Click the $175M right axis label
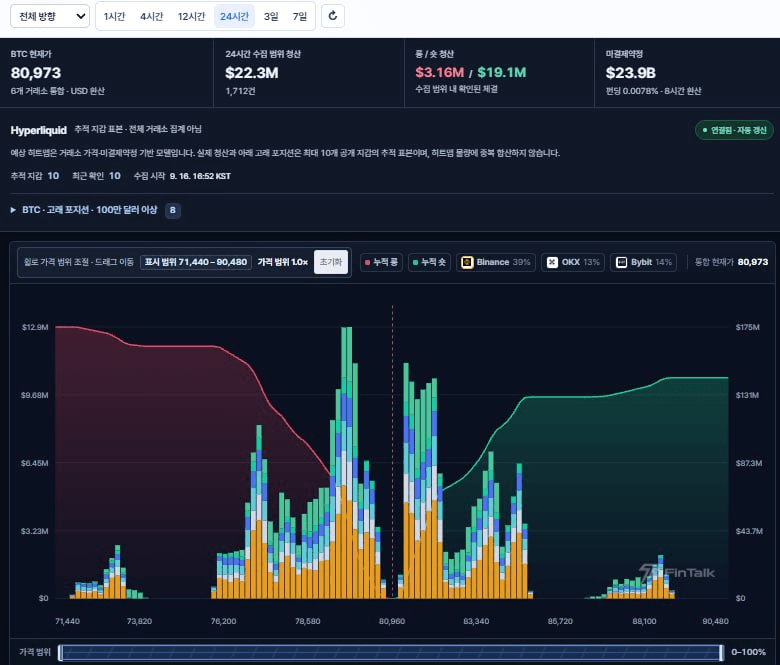 click(x=748, y=327)
